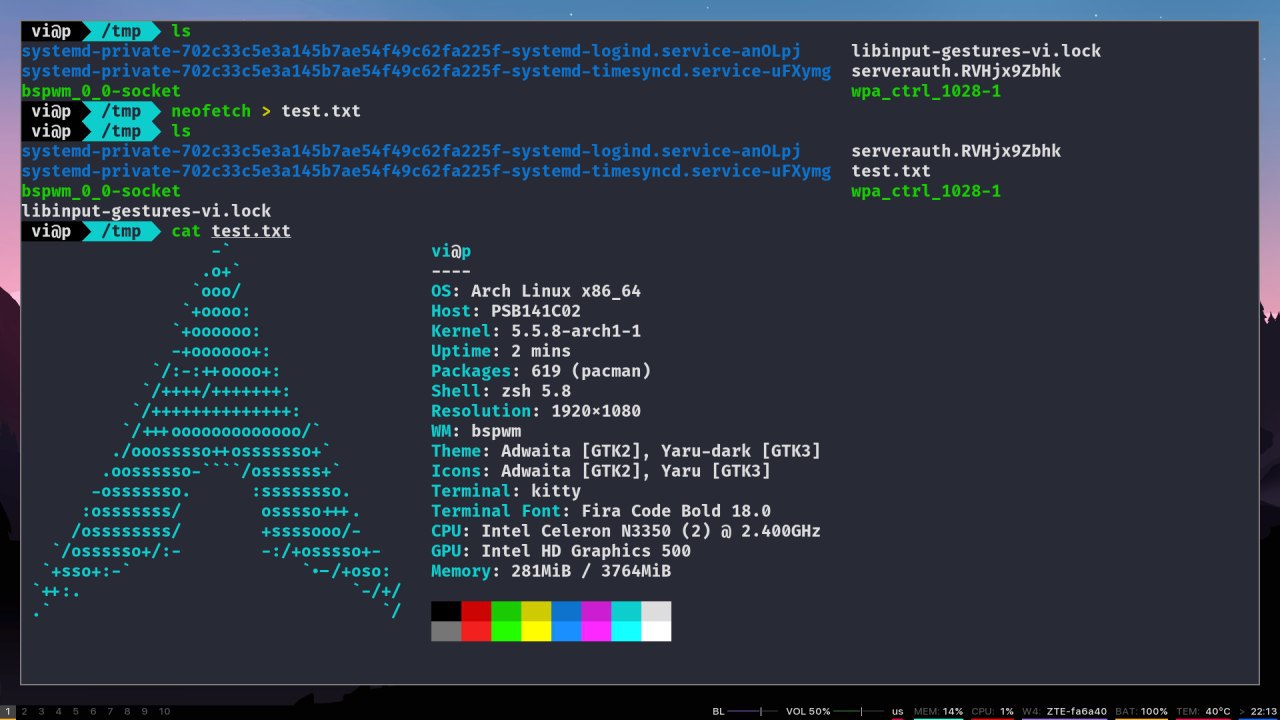
Task: Click 'OS: Arch Linux x86_64' line
Action: pyautogui.click(x=536, y=291)
